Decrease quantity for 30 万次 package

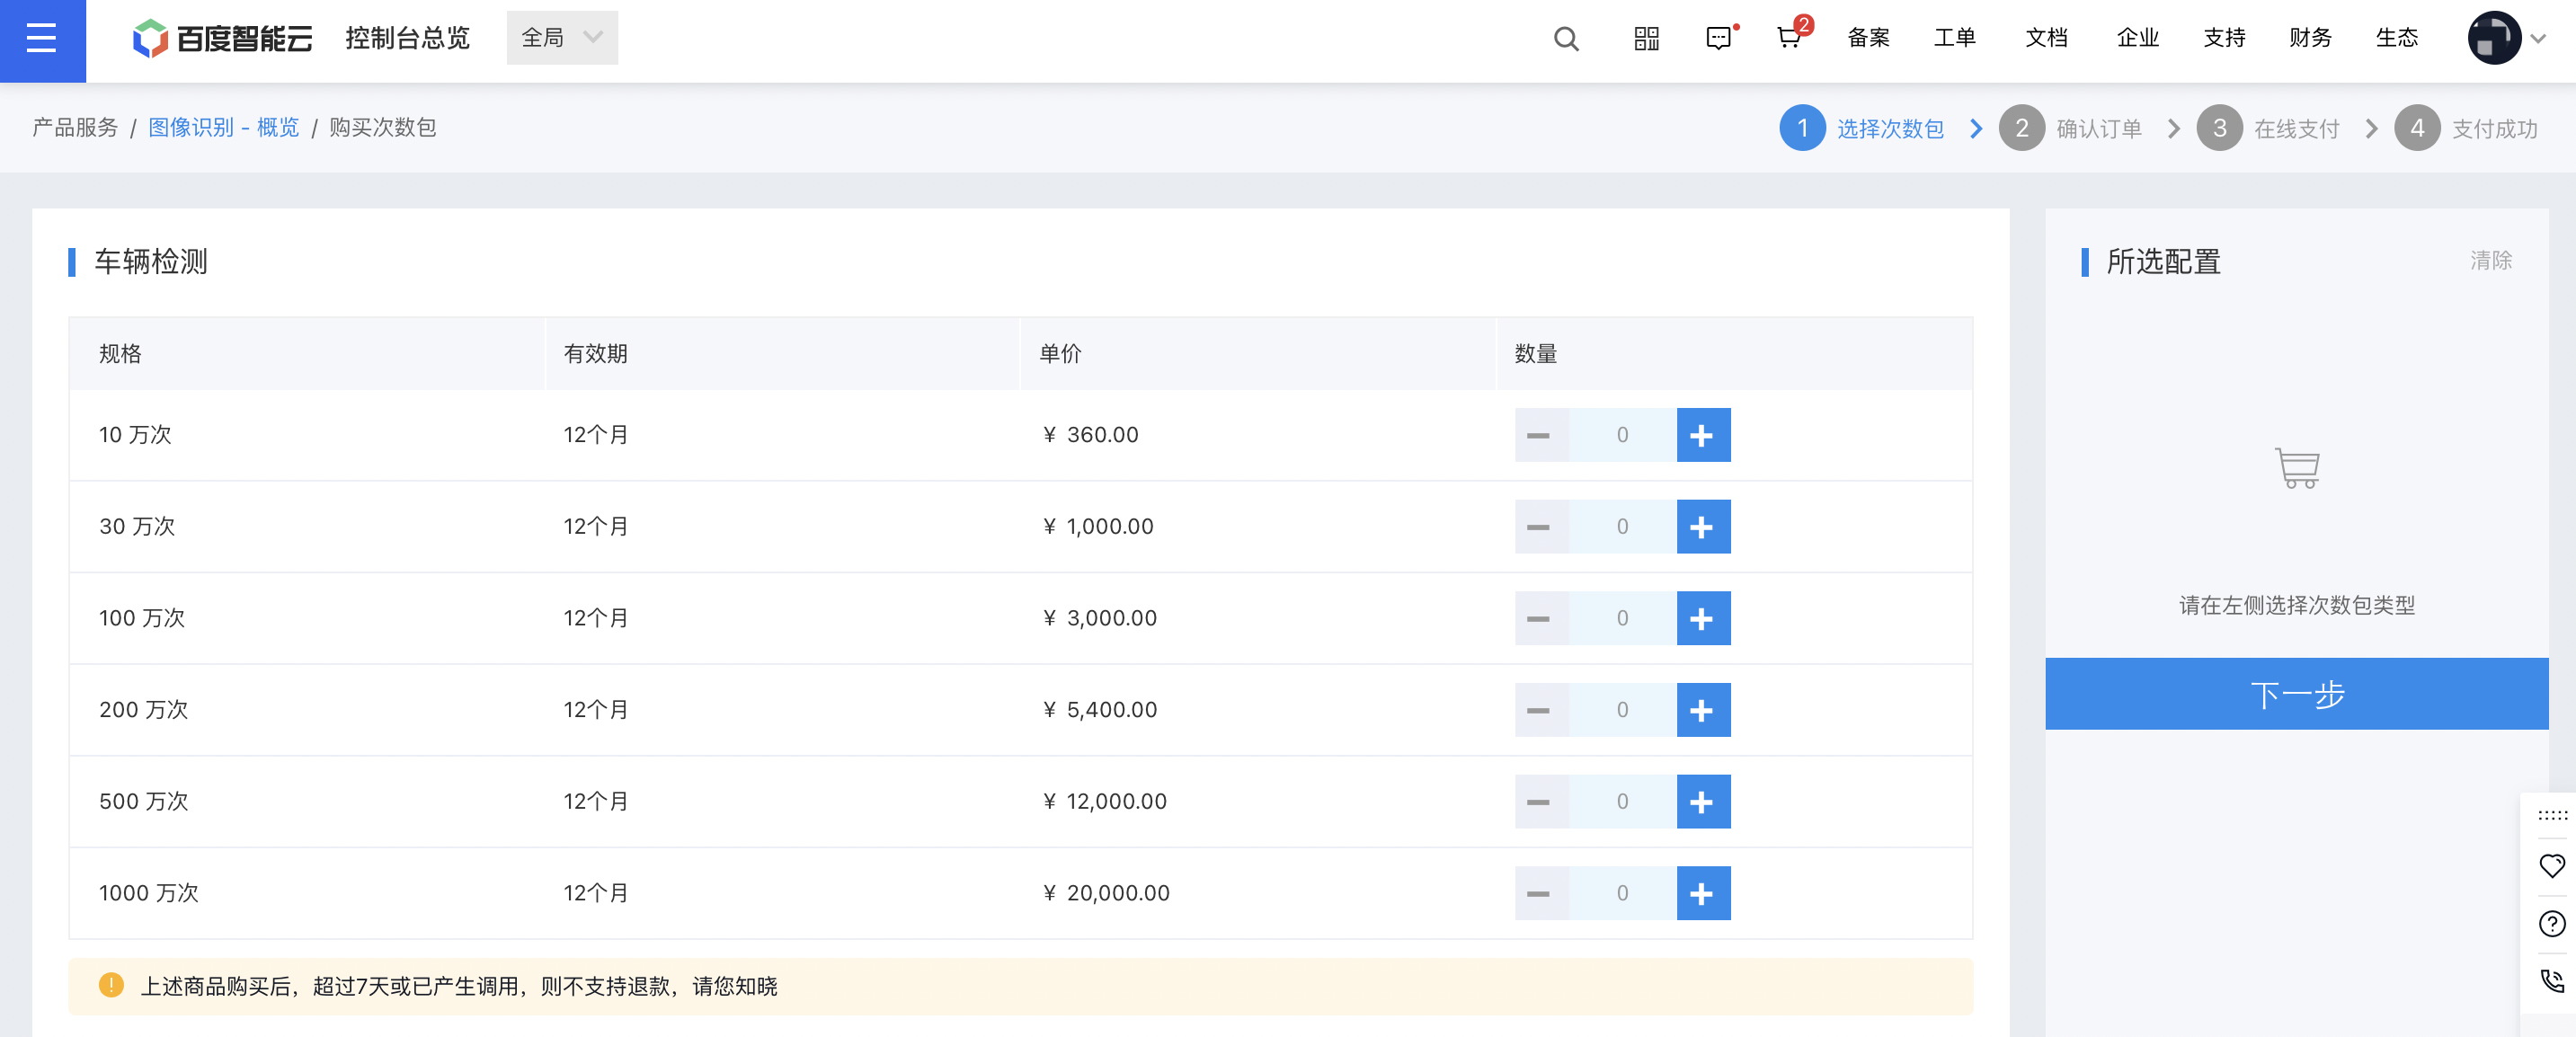[x=1541, y=527]
